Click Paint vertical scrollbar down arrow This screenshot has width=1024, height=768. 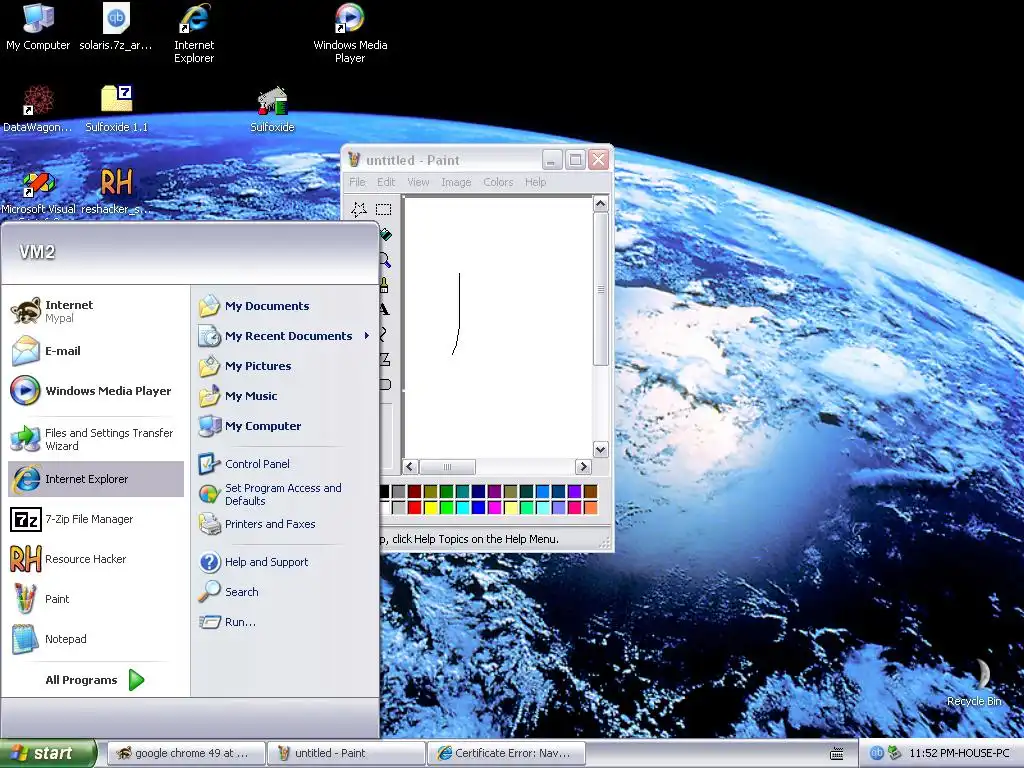pyautogui.click(x=601, y=449)
